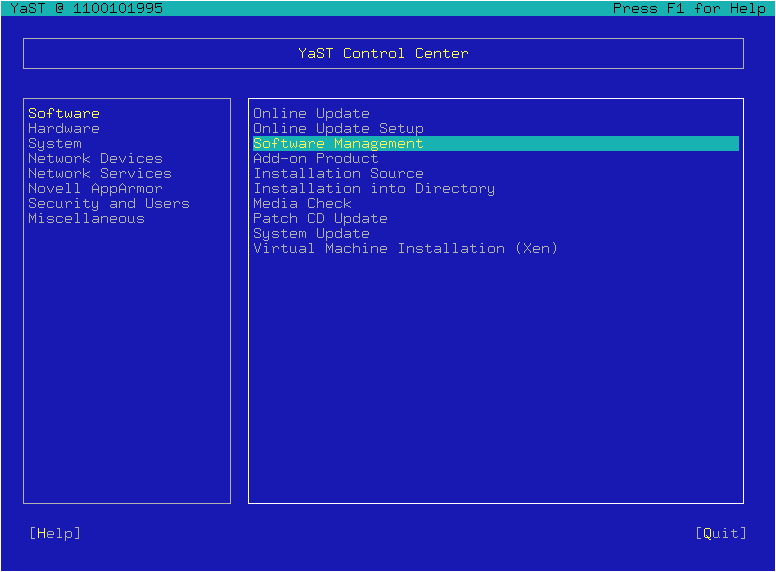Screen dimensions: 776x572
Task: Launch Installation into Directory
Action: click(x=373, y=188)
